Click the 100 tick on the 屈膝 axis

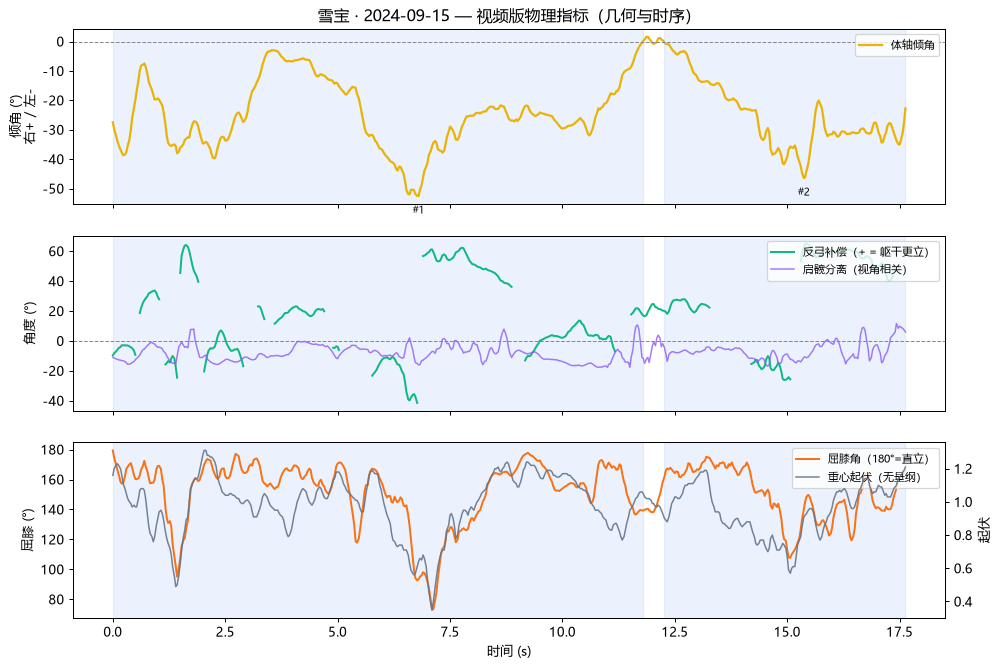tap(53, 570)
